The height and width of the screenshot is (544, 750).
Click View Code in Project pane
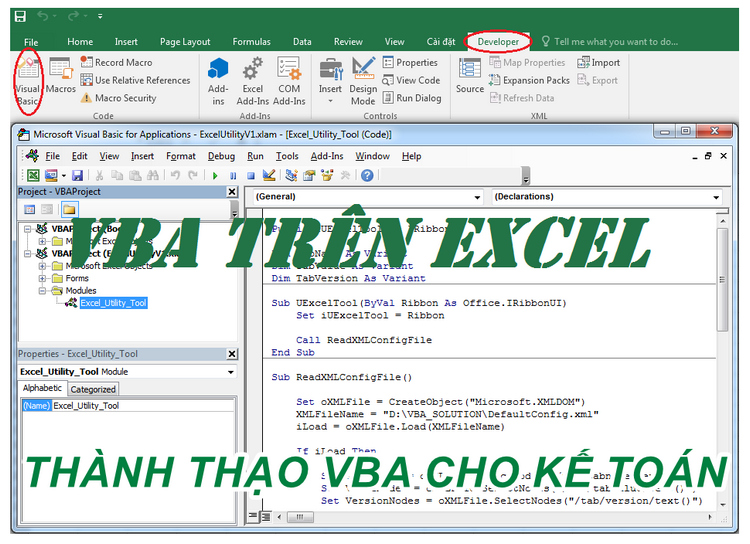coord(30,210)
